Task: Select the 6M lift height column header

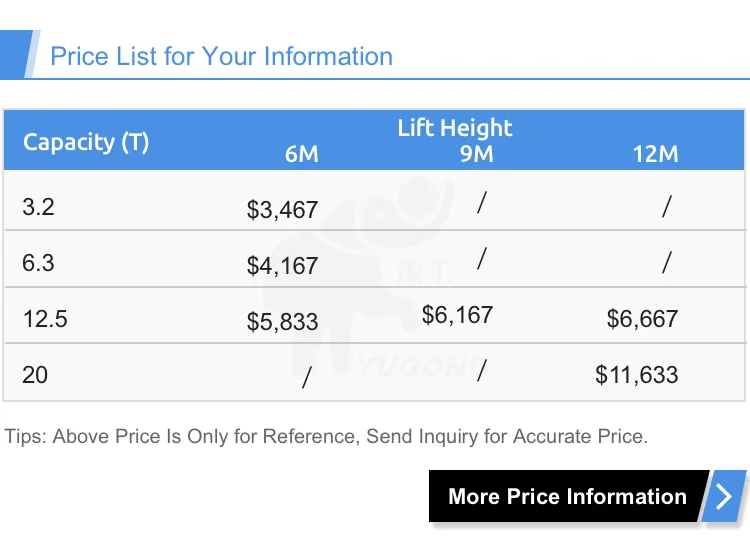Action: click(x=301, y=154)
